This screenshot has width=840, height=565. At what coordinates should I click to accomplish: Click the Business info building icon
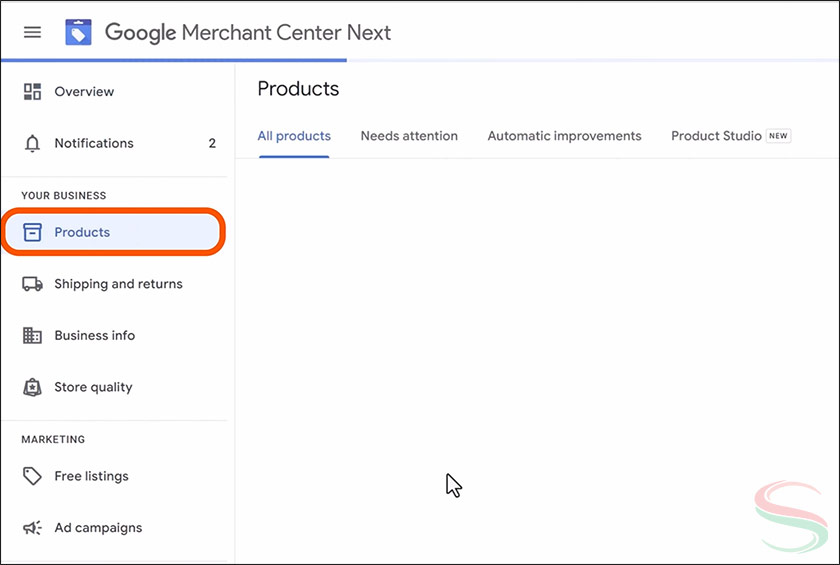[32, 336]
